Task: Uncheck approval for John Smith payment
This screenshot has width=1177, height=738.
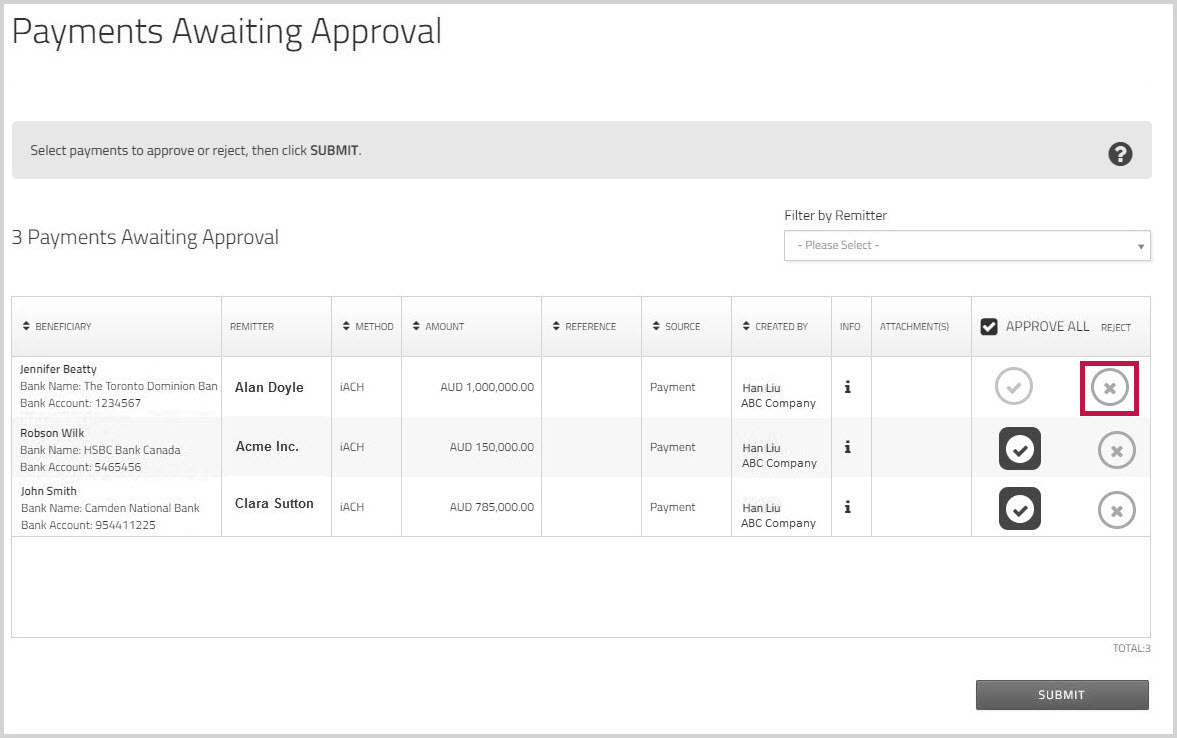Action: (x=1019, y=509)
